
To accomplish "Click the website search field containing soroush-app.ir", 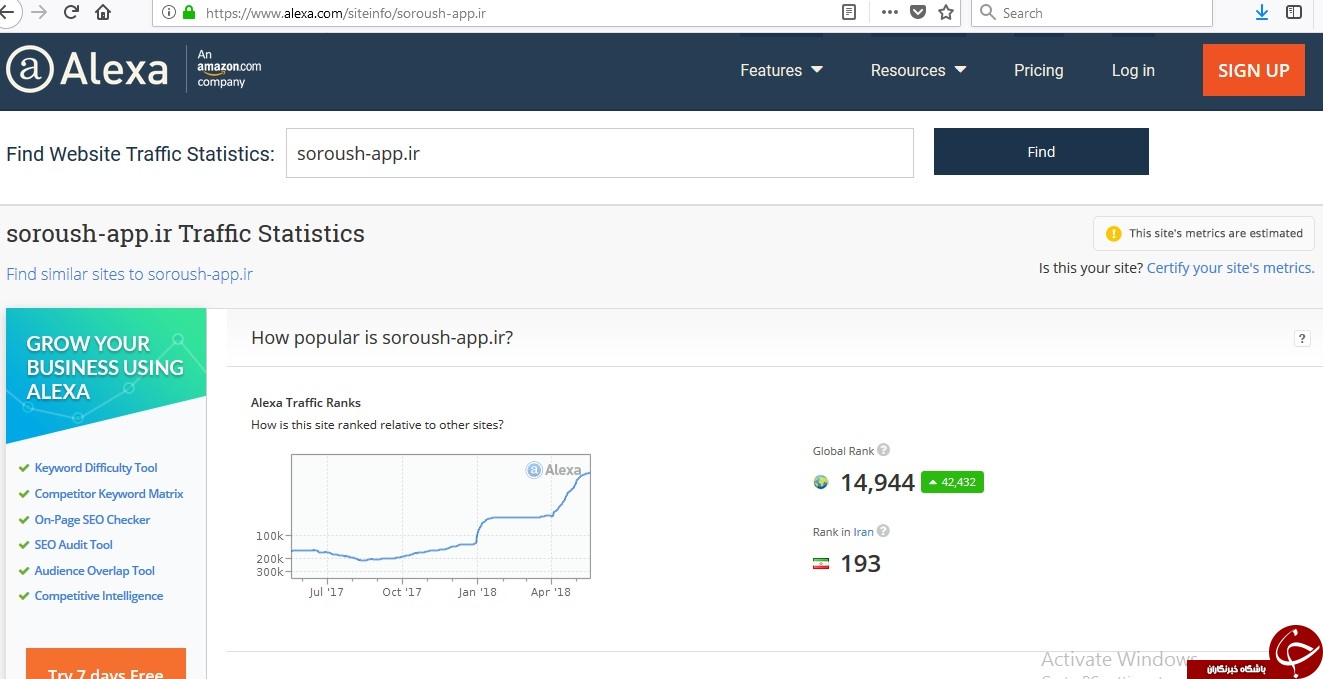I will click(x=600, y=153).
